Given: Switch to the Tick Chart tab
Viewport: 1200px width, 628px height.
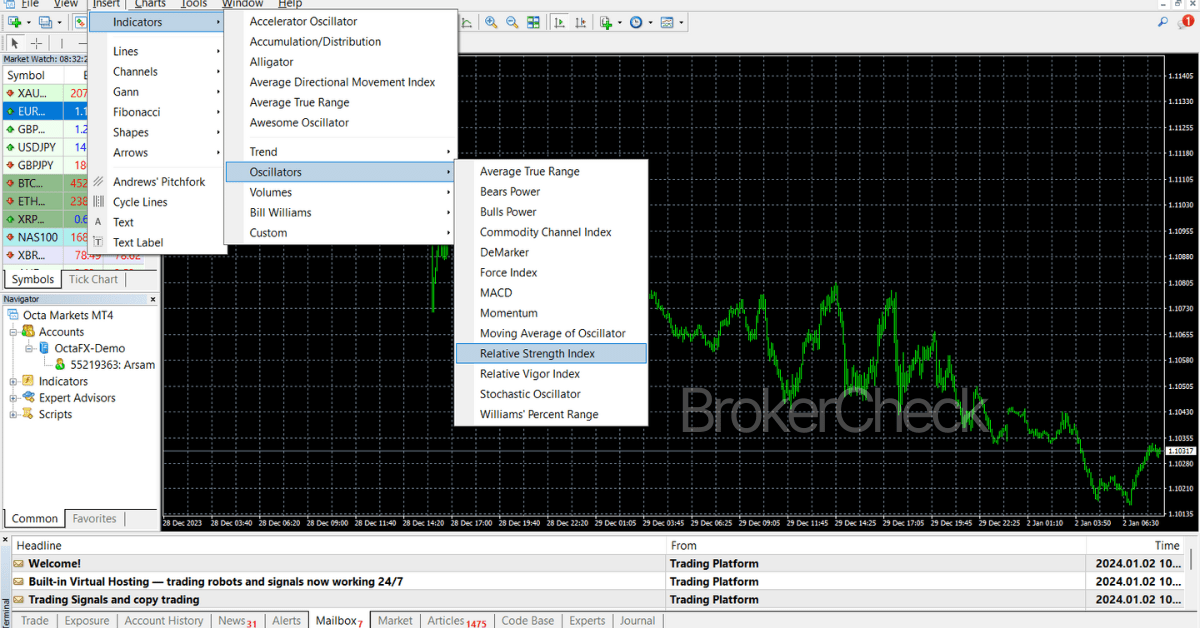Looking at the screenshot, I should tap(93, 279).
